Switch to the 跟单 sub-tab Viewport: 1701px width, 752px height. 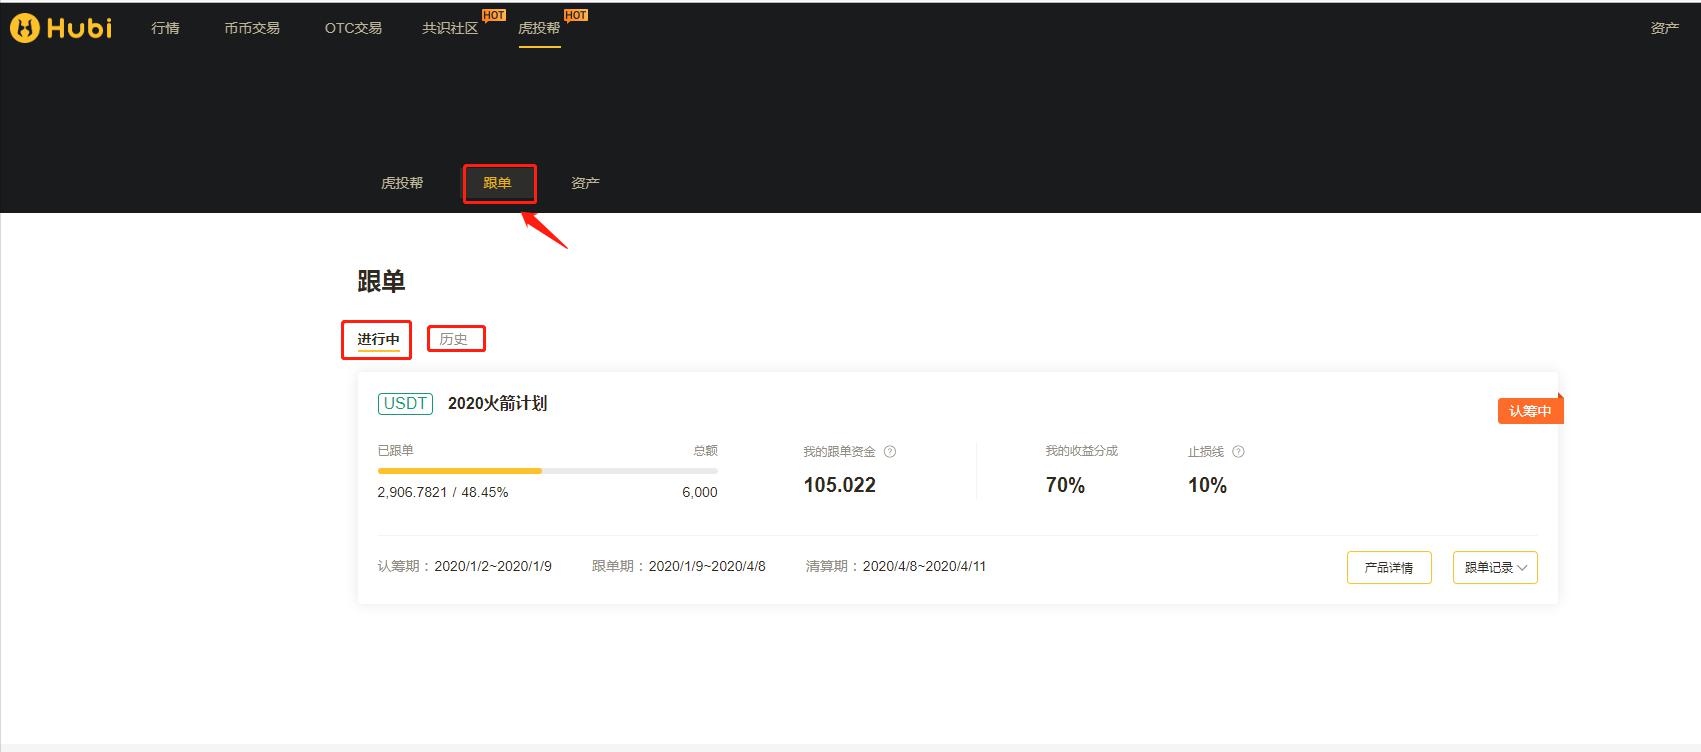497,183
